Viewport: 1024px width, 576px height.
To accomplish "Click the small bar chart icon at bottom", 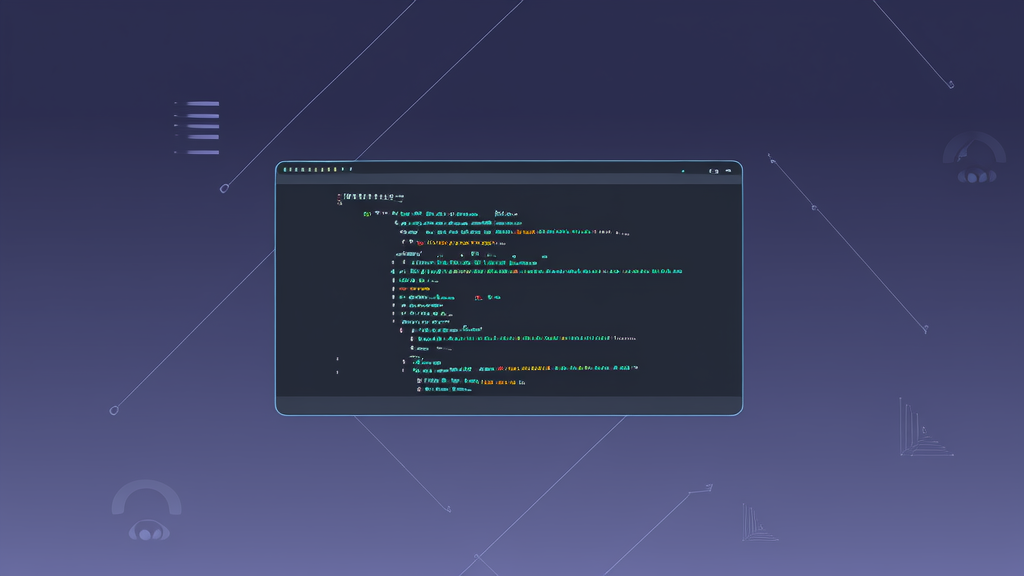I will pos(759,523).
